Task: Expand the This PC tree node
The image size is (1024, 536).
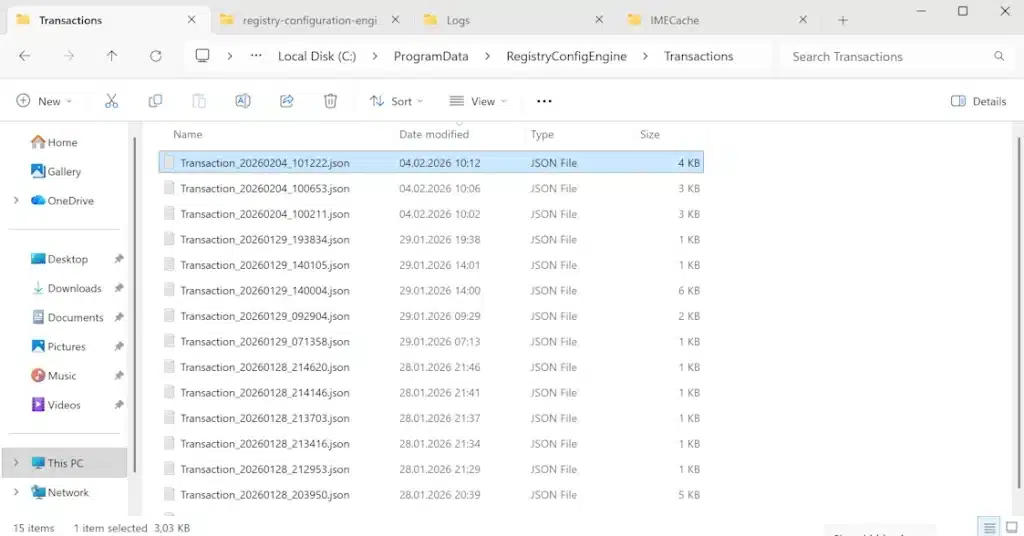Action: [16, 463]
